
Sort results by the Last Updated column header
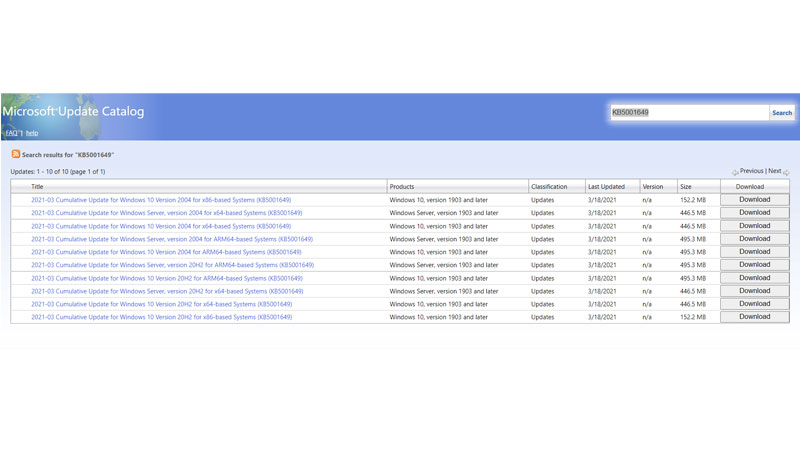[606, 187]
